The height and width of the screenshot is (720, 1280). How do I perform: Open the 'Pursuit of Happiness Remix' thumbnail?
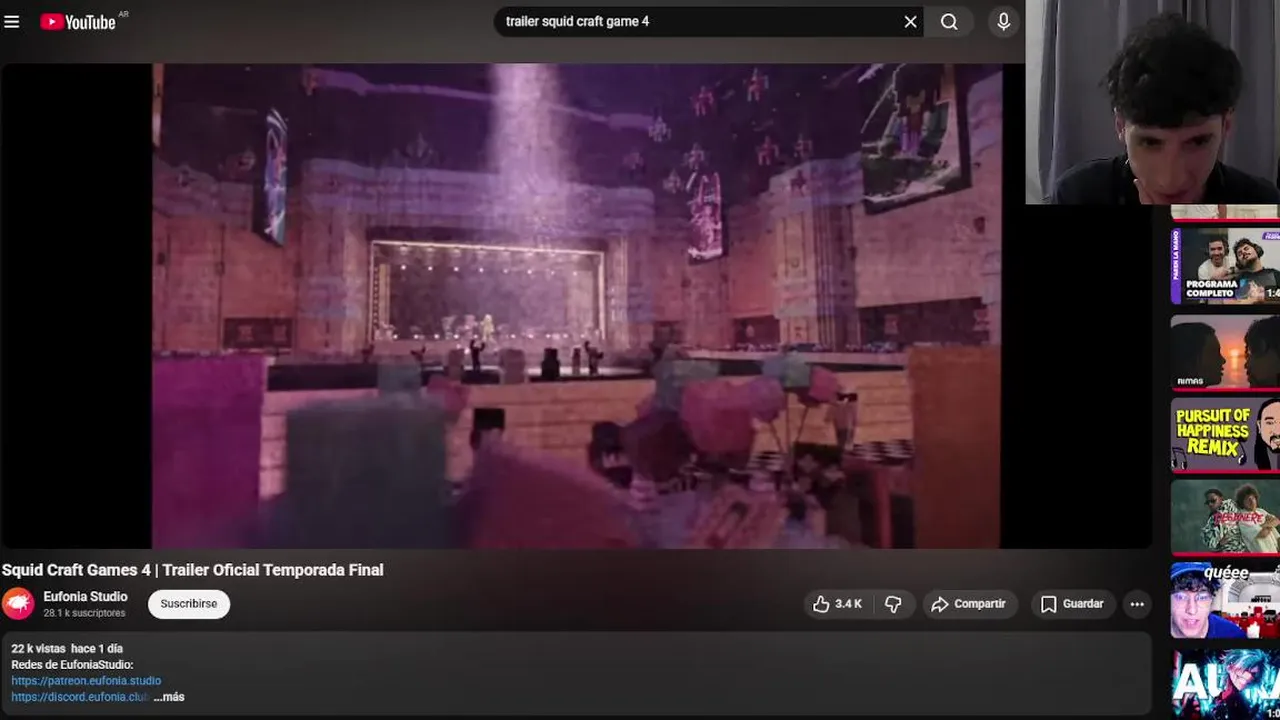1225,435
